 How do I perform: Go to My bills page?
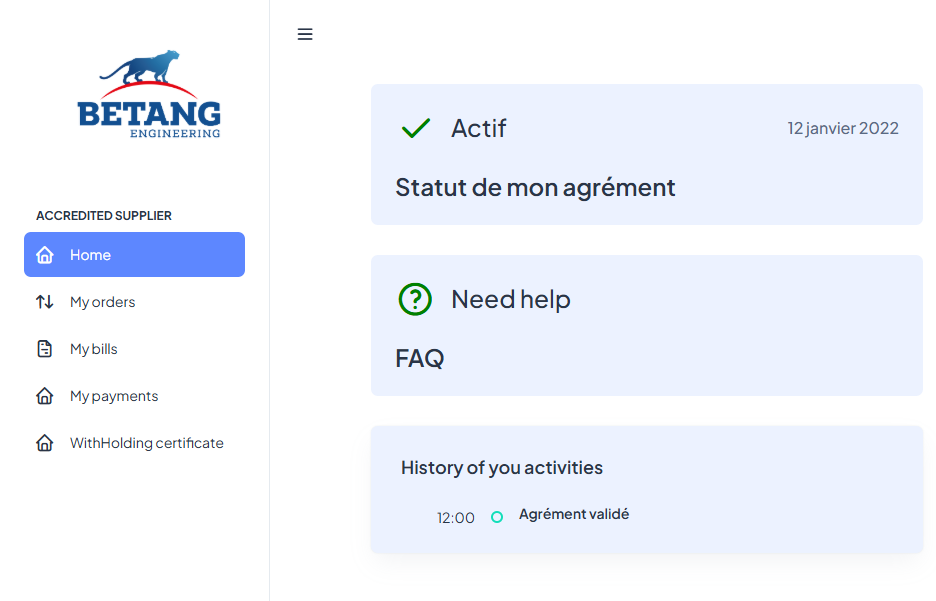[x=94, y=349]
